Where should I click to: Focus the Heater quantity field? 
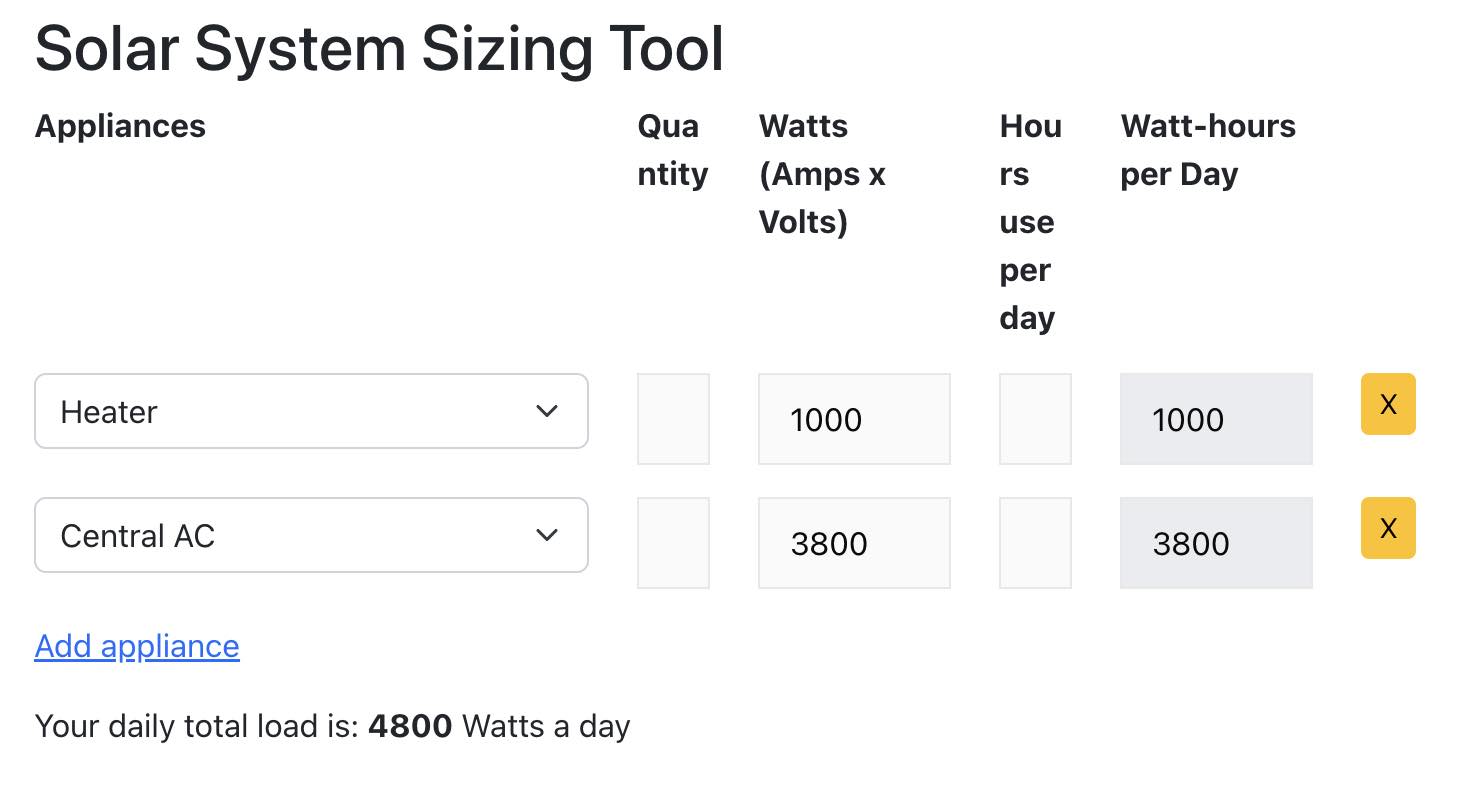[673, 419]
